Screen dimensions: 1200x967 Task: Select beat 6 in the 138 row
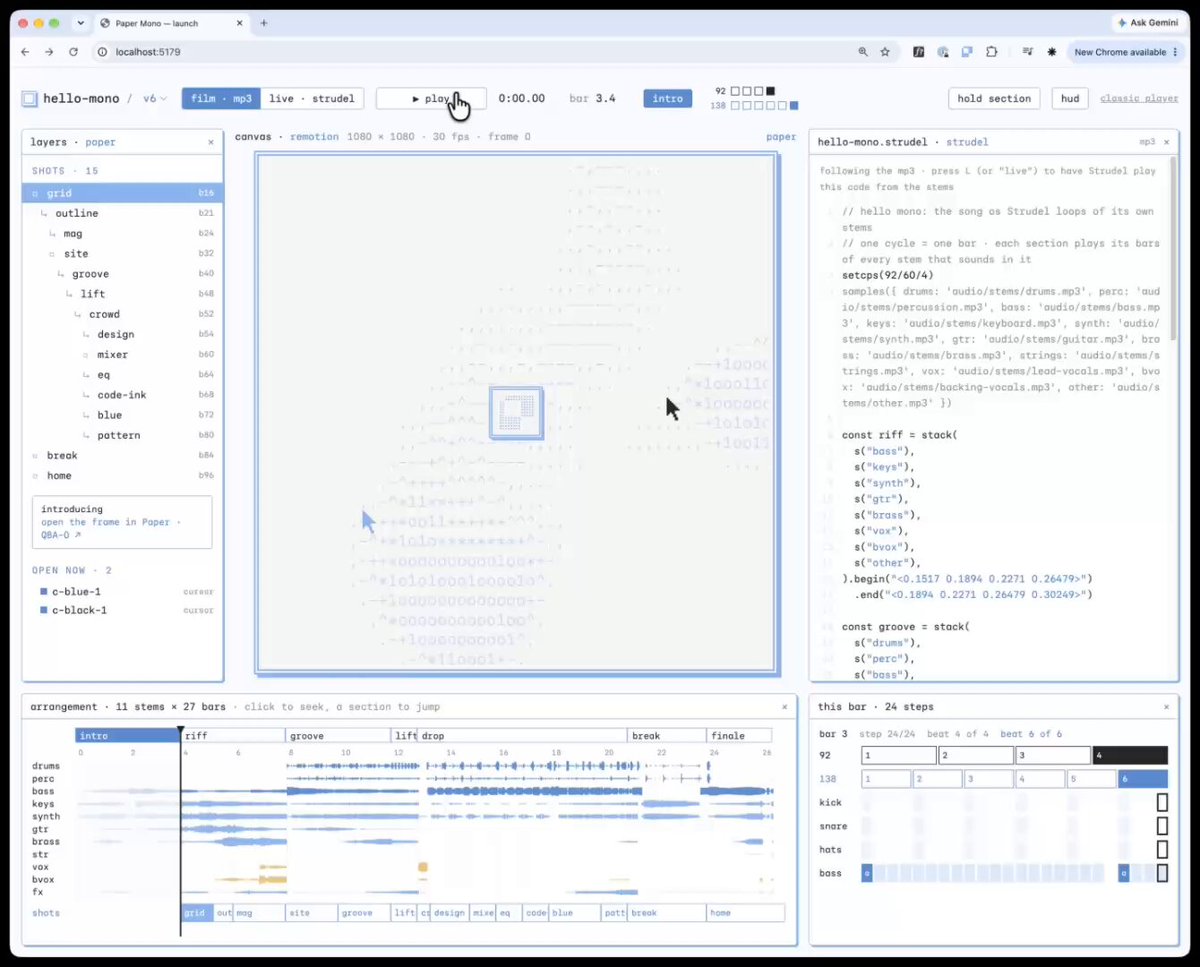[x=1143, y=779]
